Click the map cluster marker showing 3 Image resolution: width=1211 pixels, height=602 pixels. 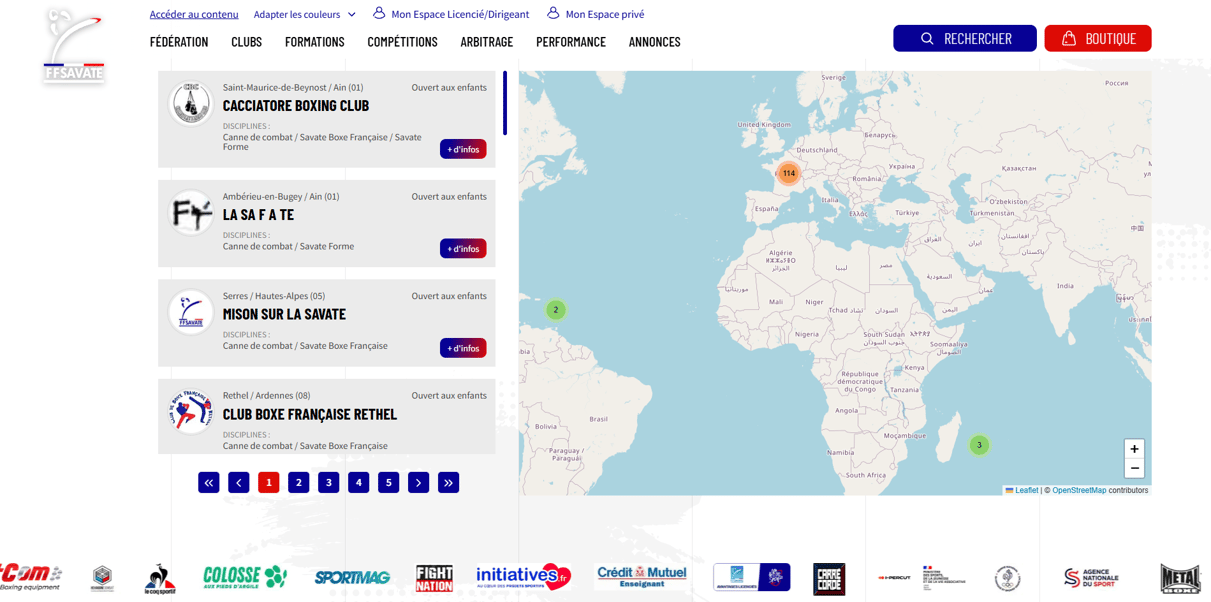click(979, 445)
